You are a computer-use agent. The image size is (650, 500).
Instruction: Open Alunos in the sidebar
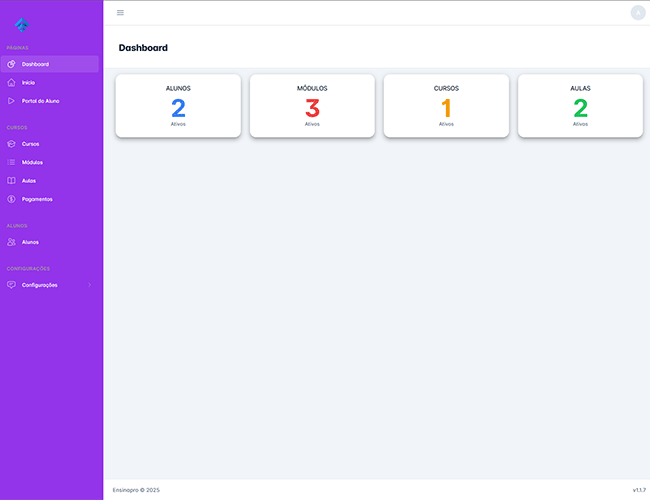(50, 242)
